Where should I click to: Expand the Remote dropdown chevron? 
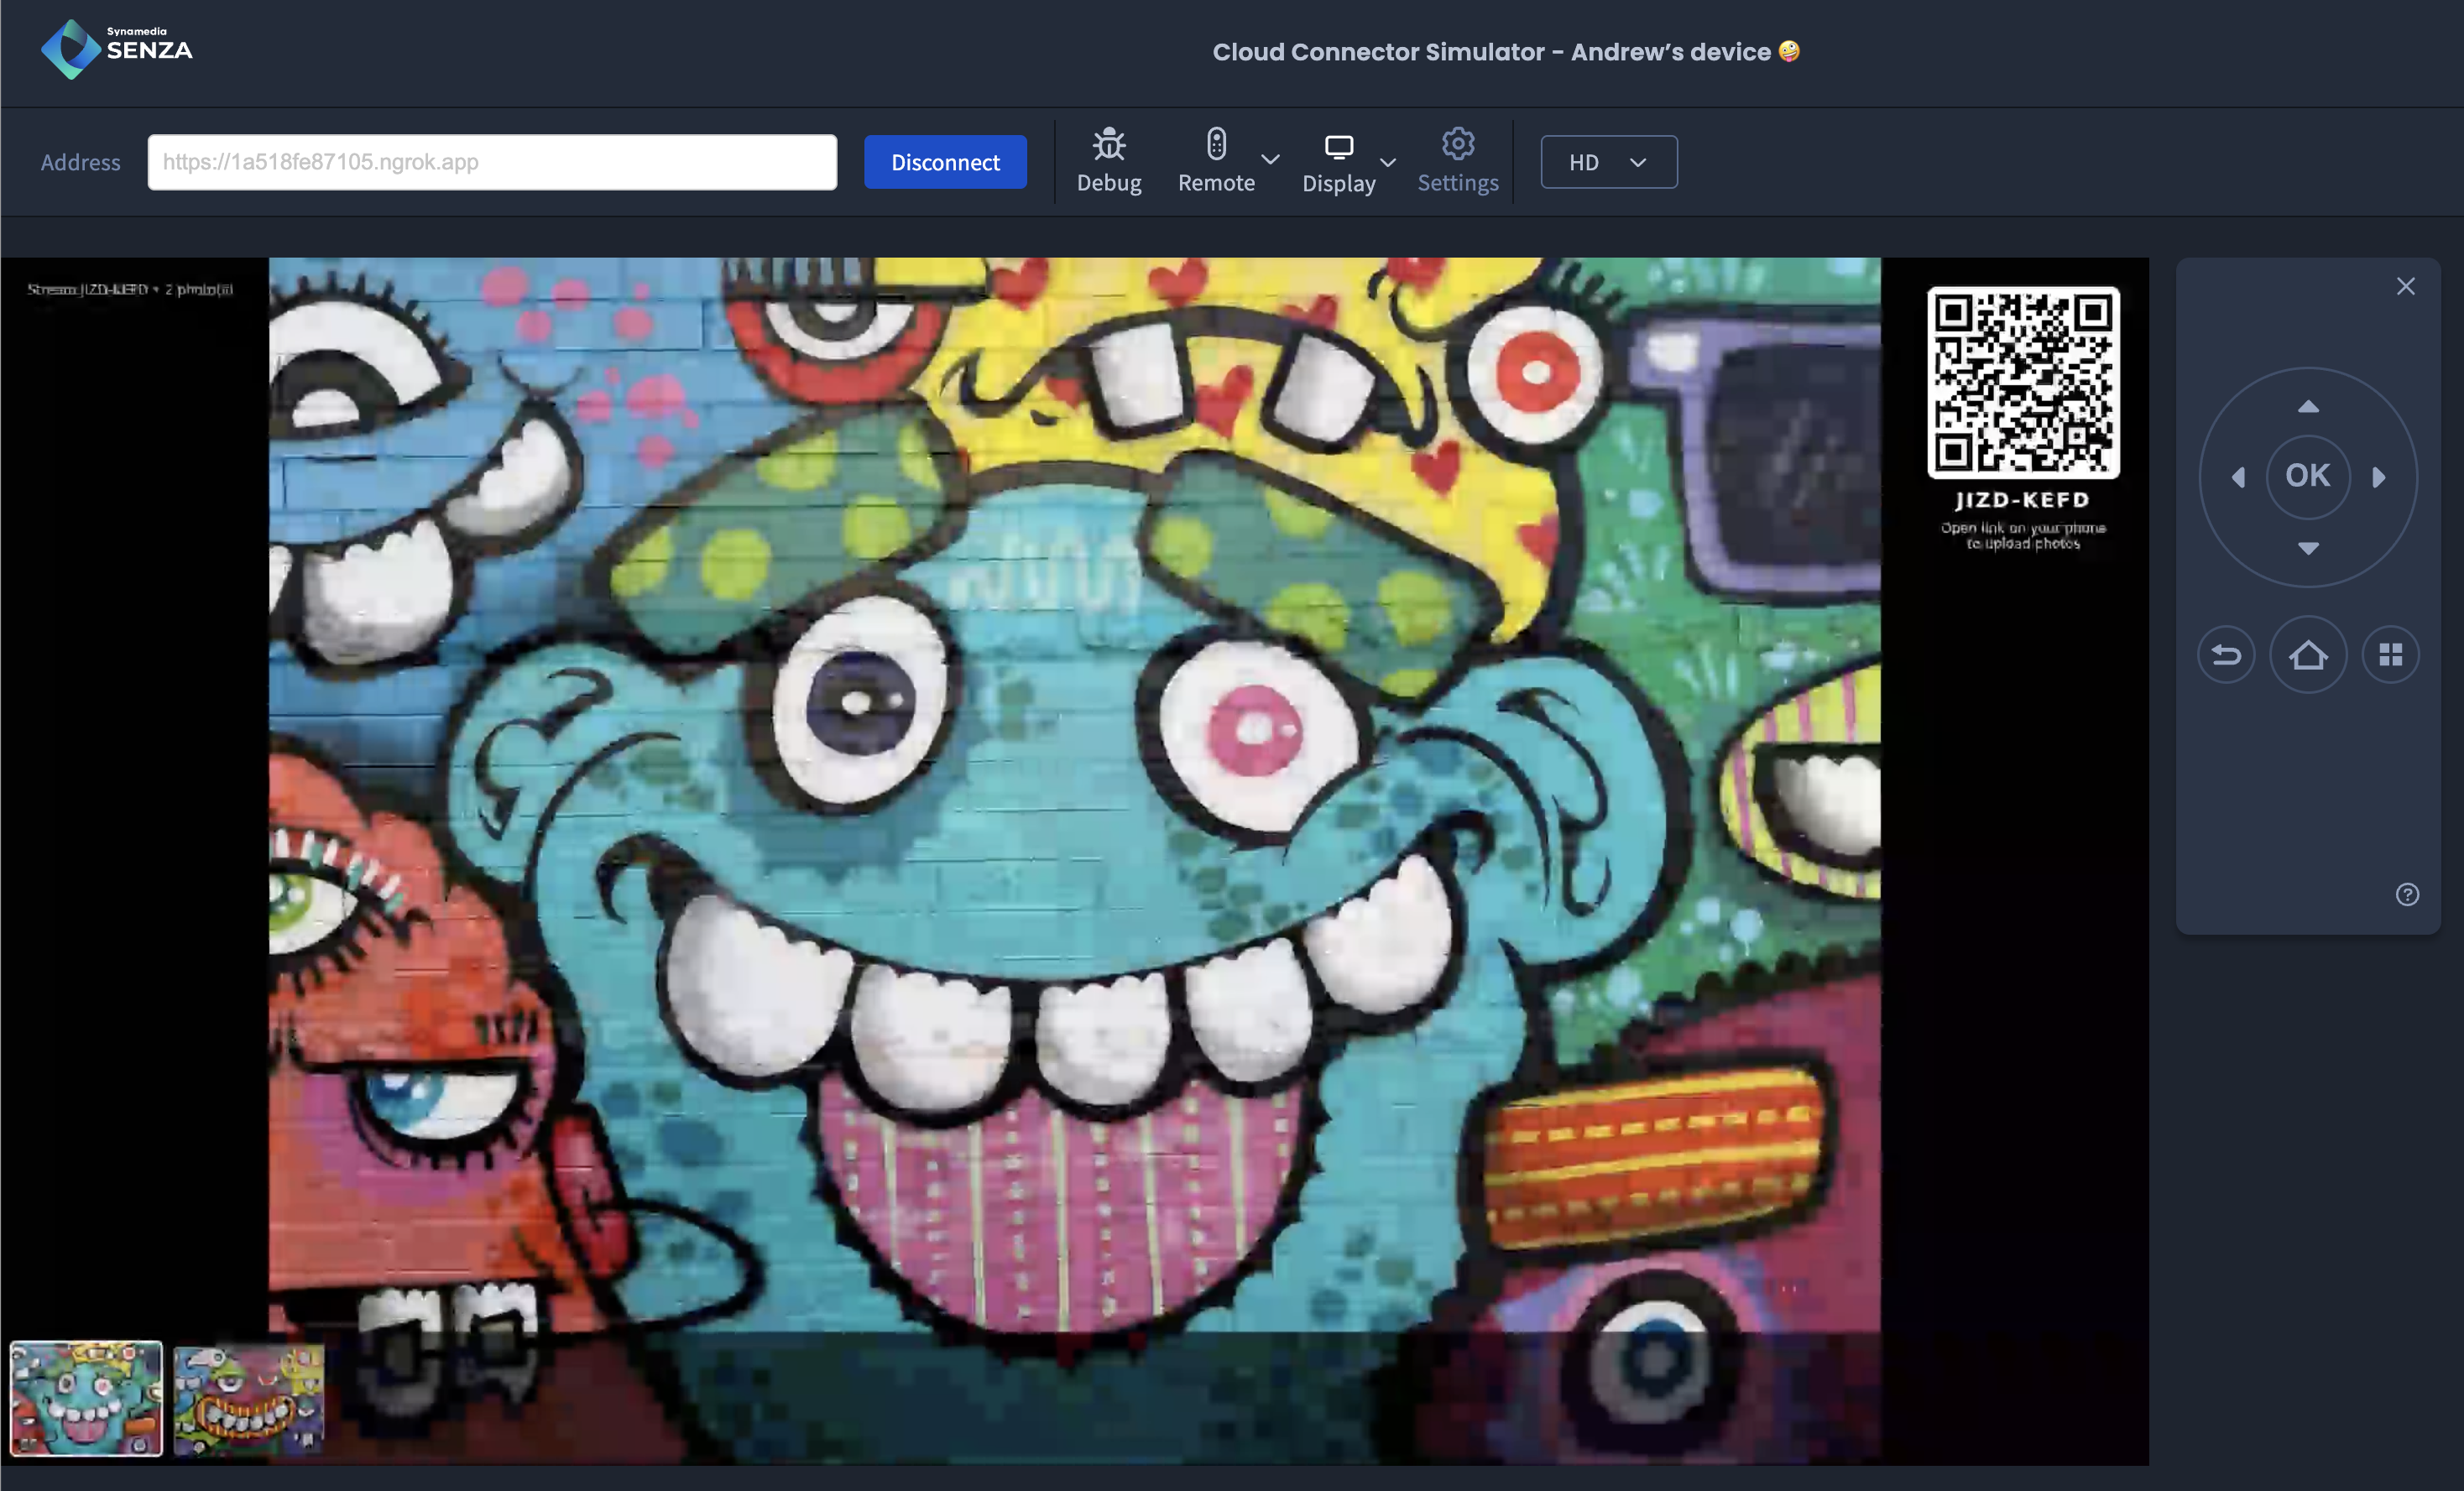click(x=1270, y=160)
